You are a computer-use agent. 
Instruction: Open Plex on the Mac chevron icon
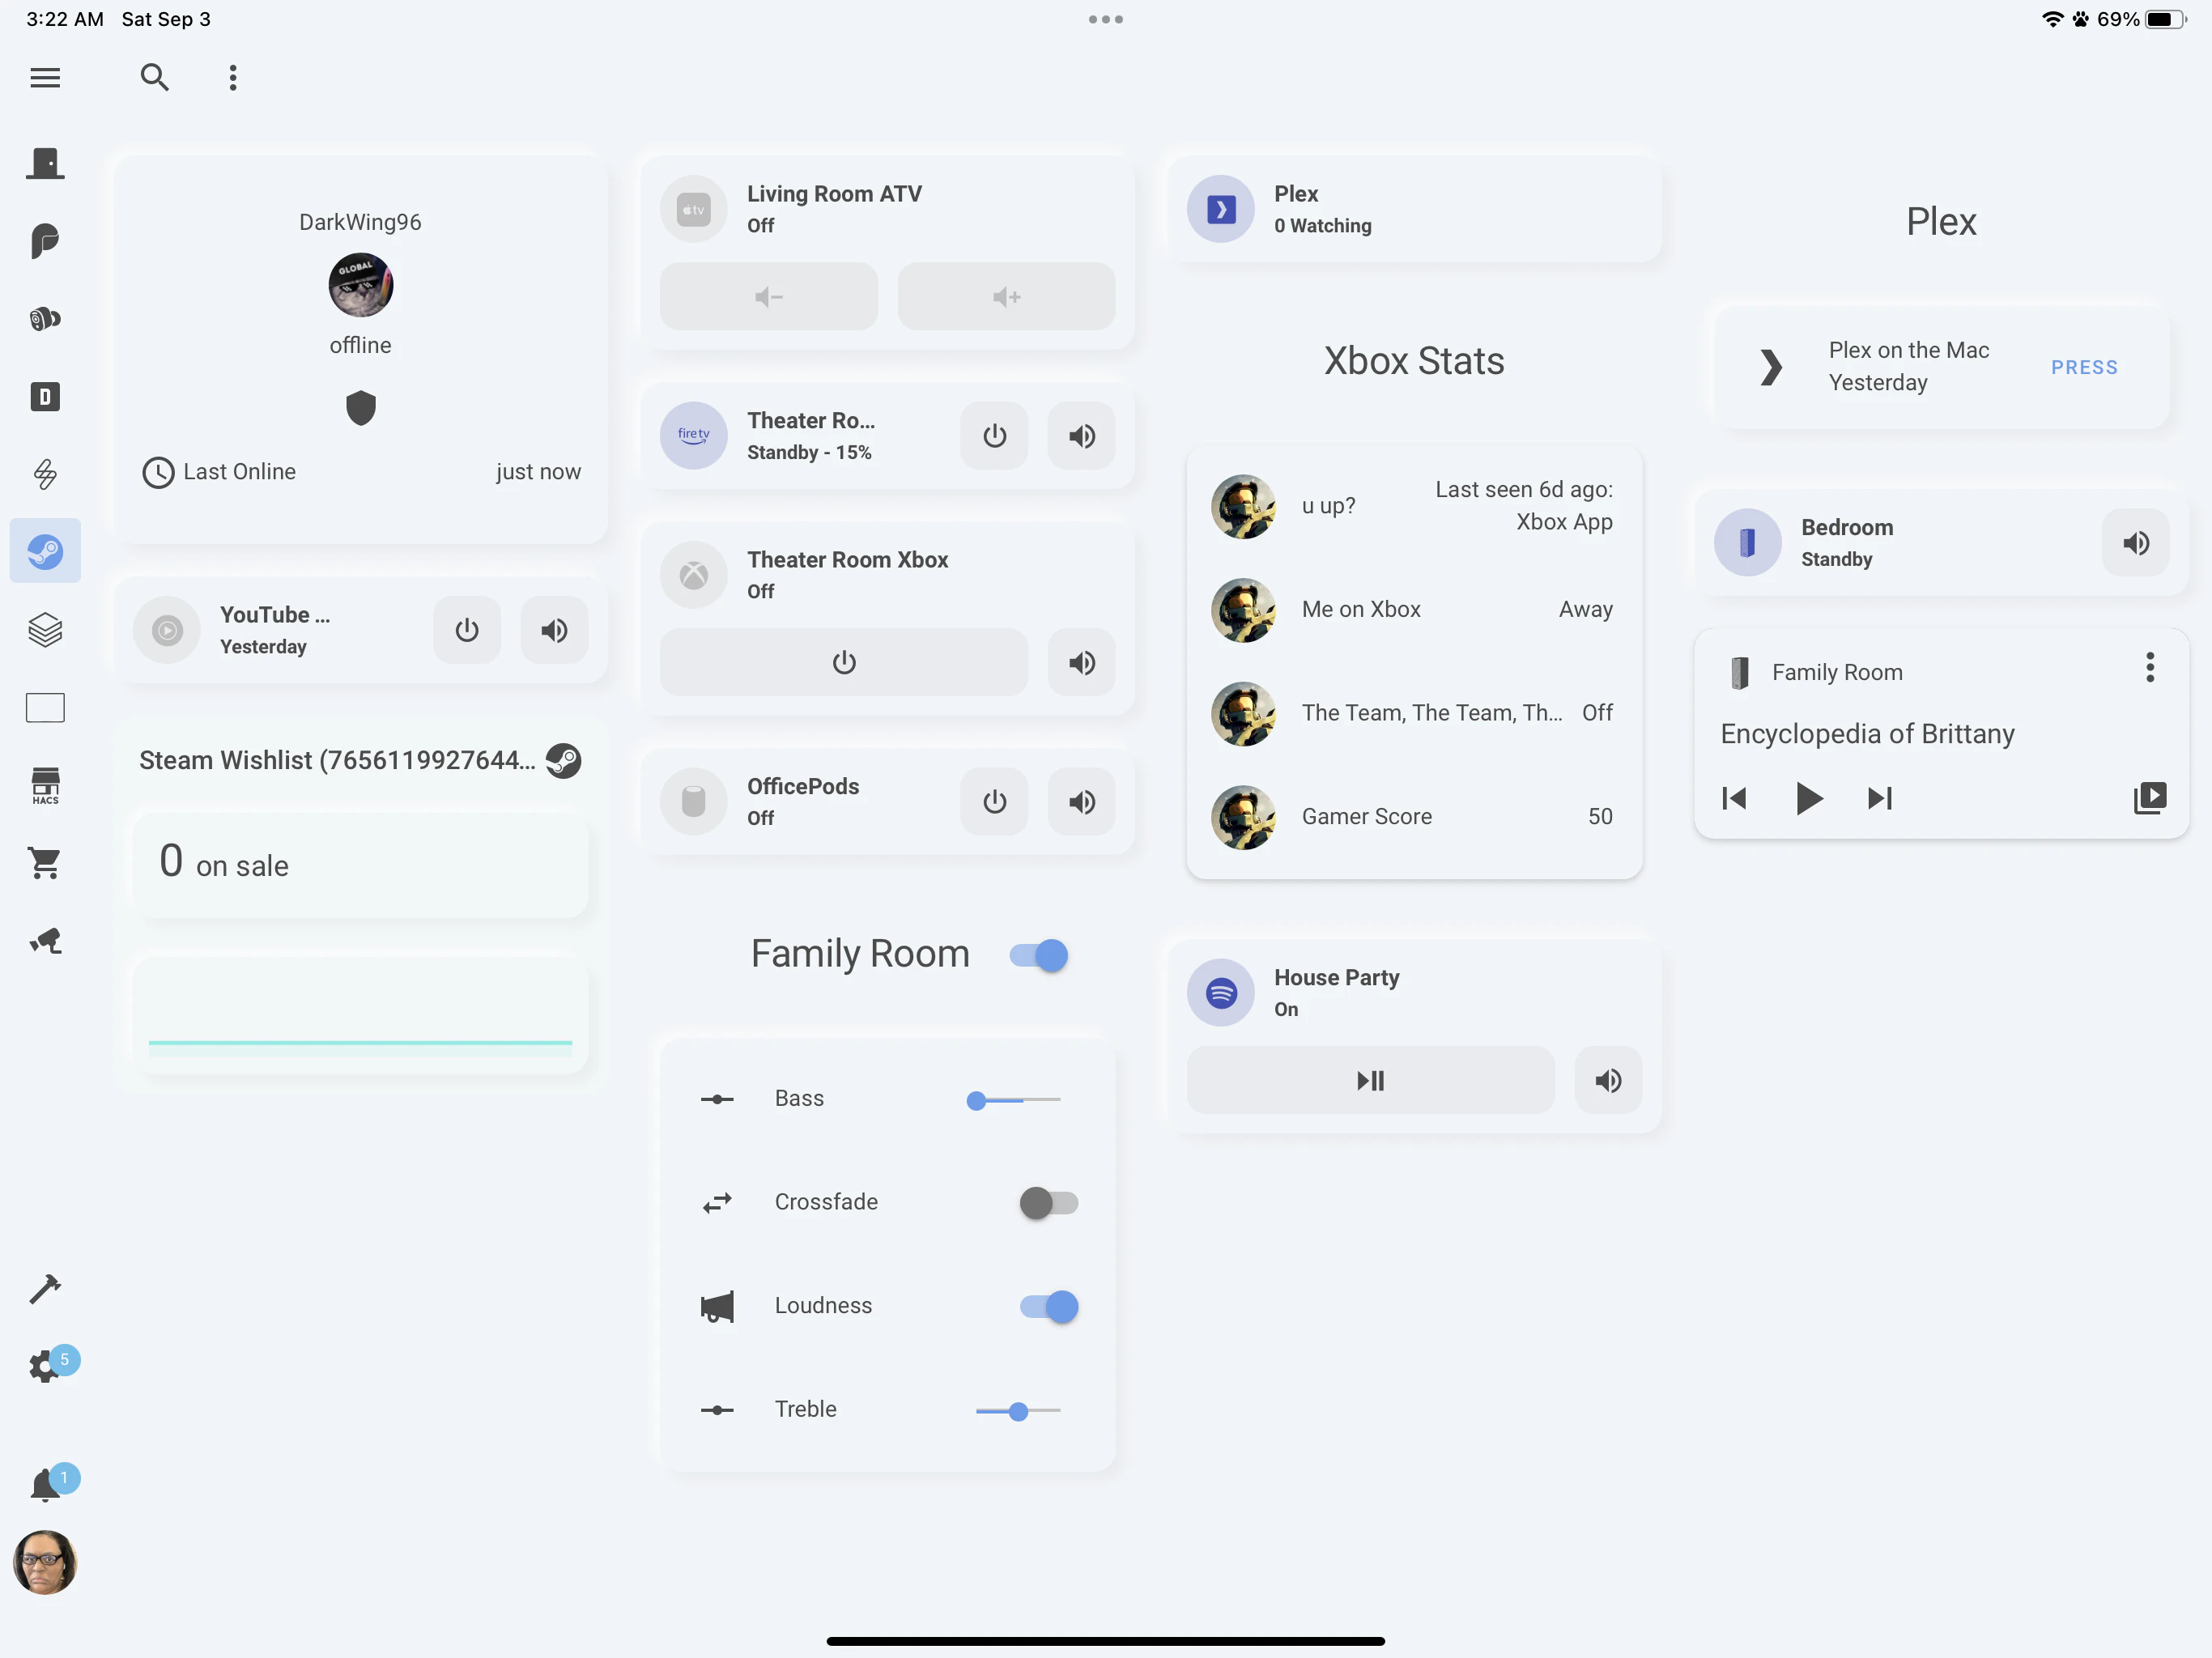[x=1771, y=367]
